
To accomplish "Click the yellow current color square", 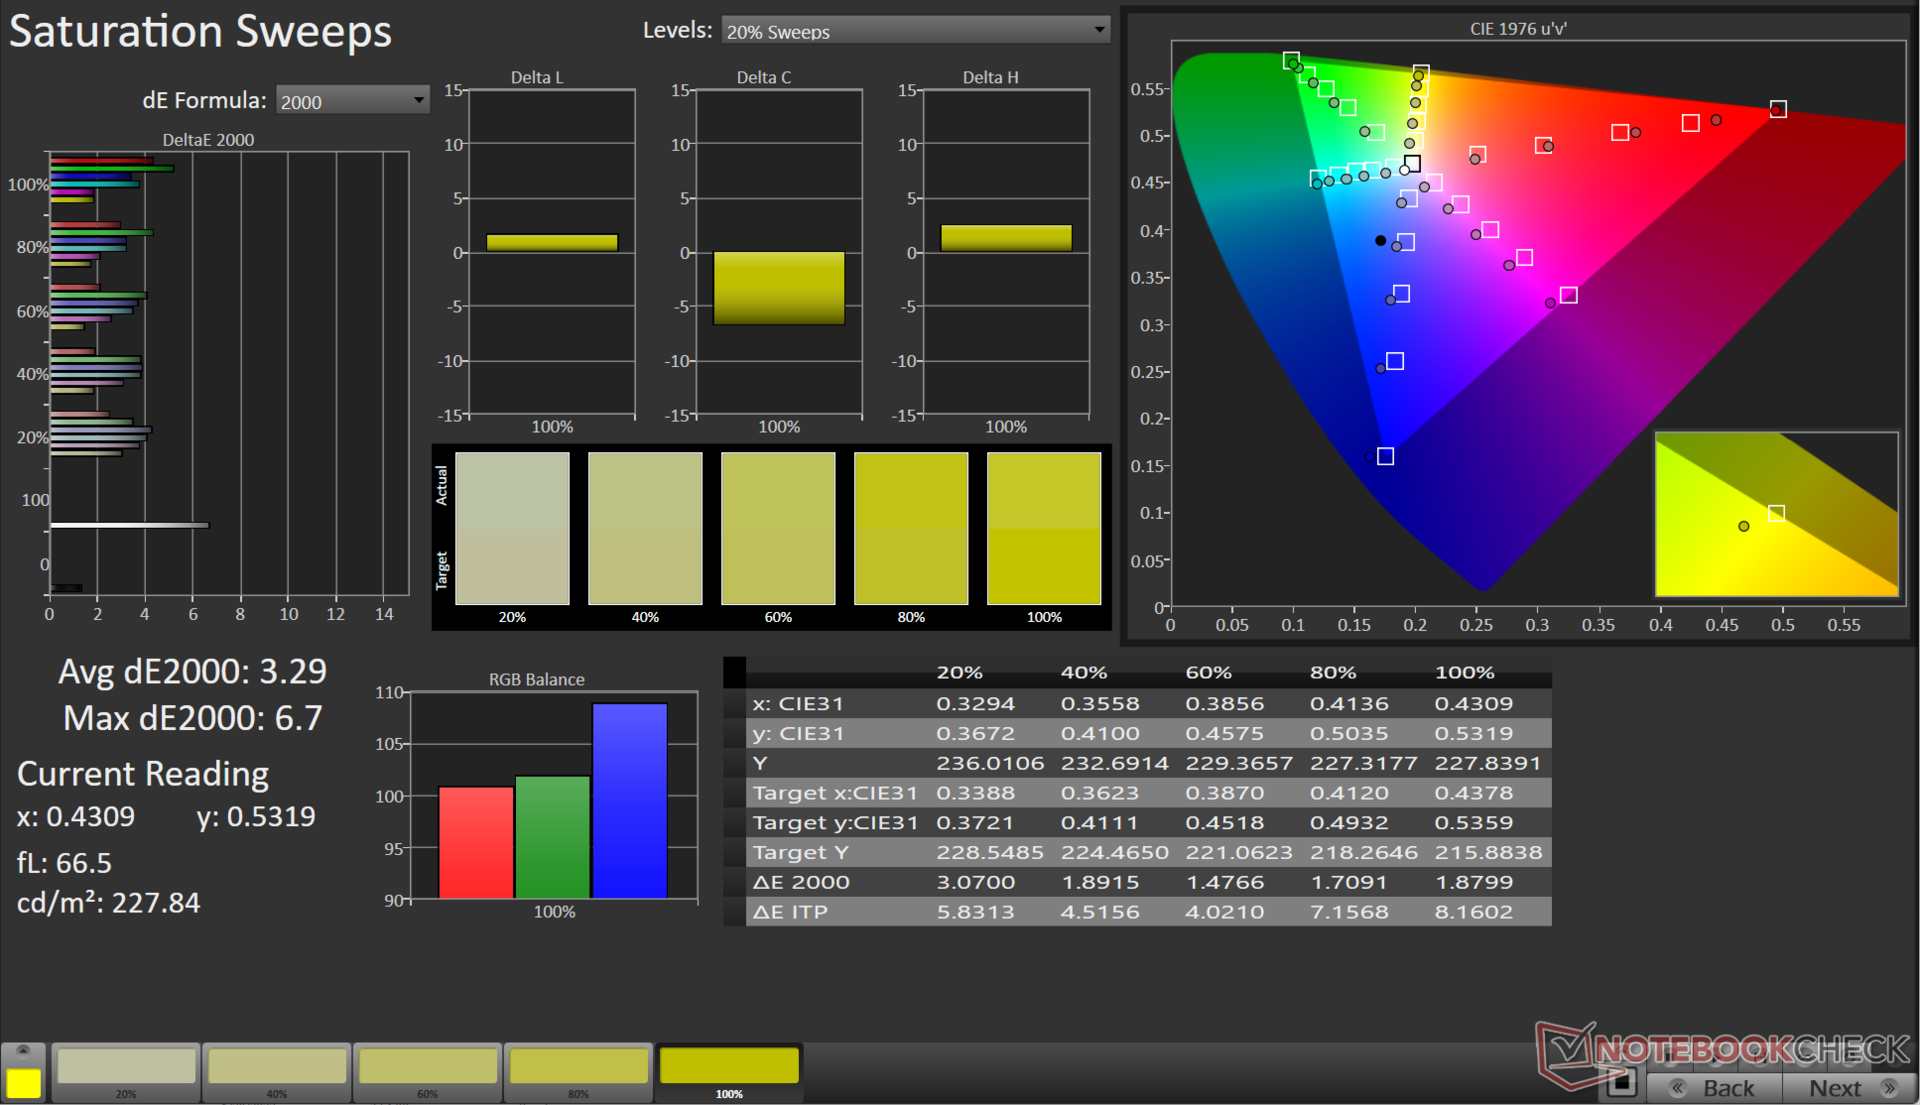I will point(23,1082).
